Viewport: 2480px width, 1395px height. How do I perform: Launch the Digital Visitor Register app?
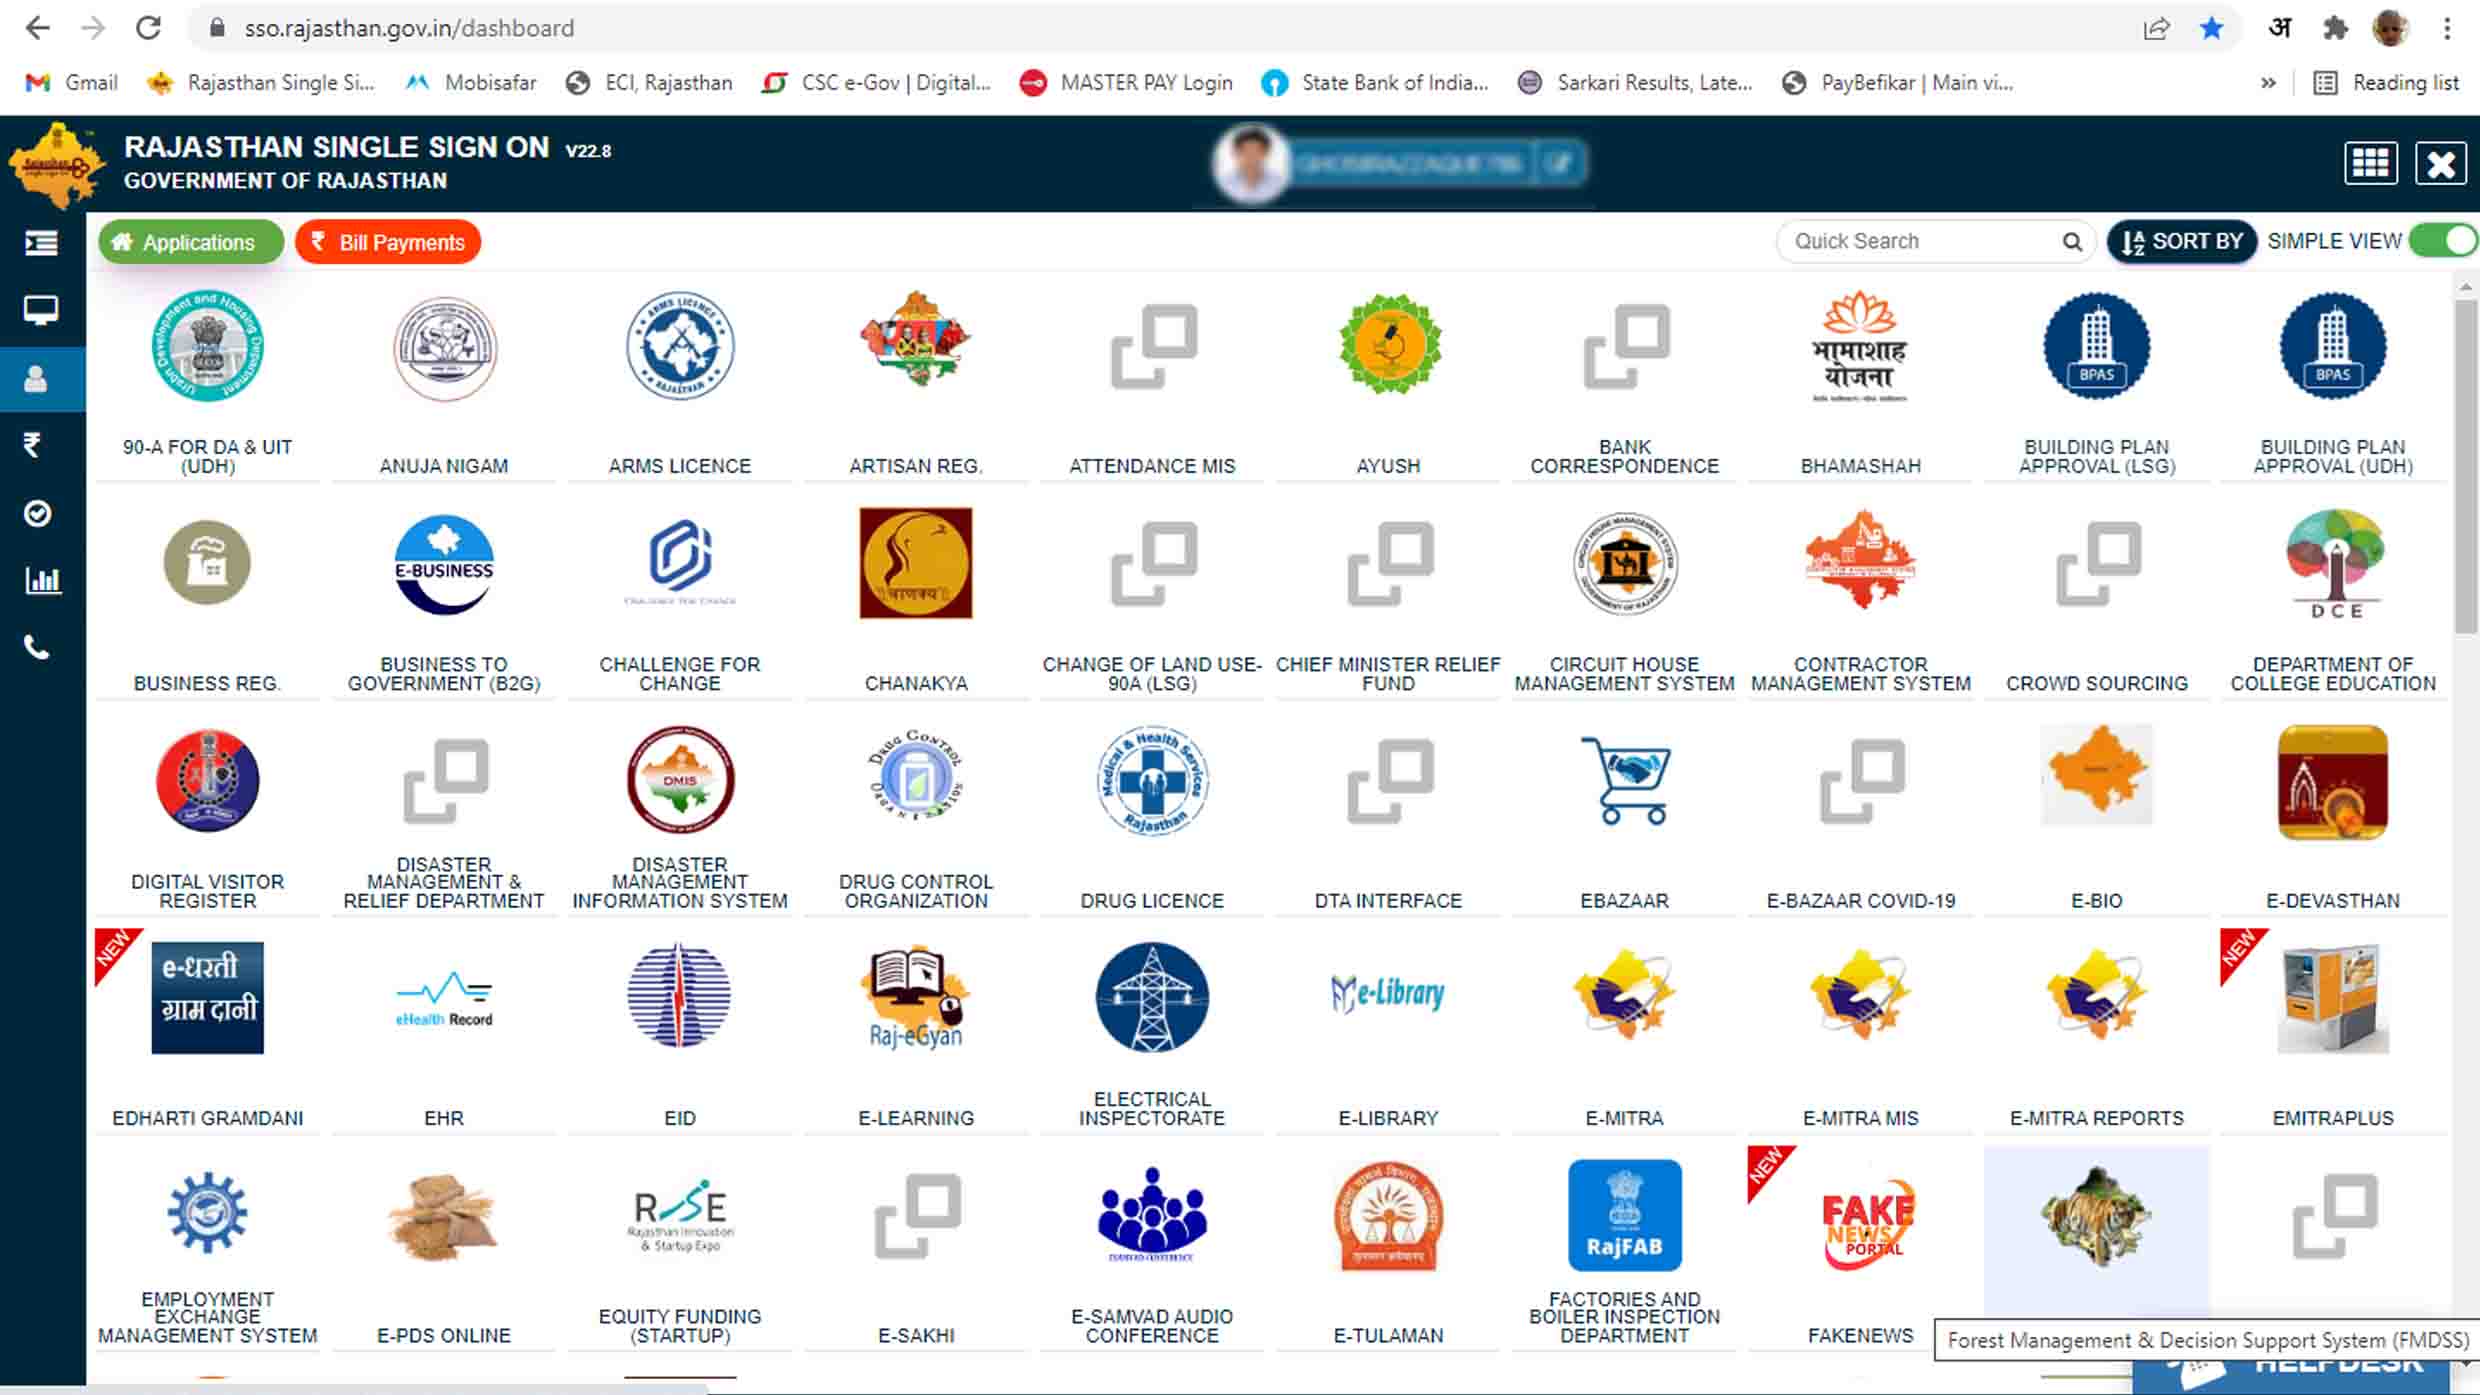(x=207, y=781)
